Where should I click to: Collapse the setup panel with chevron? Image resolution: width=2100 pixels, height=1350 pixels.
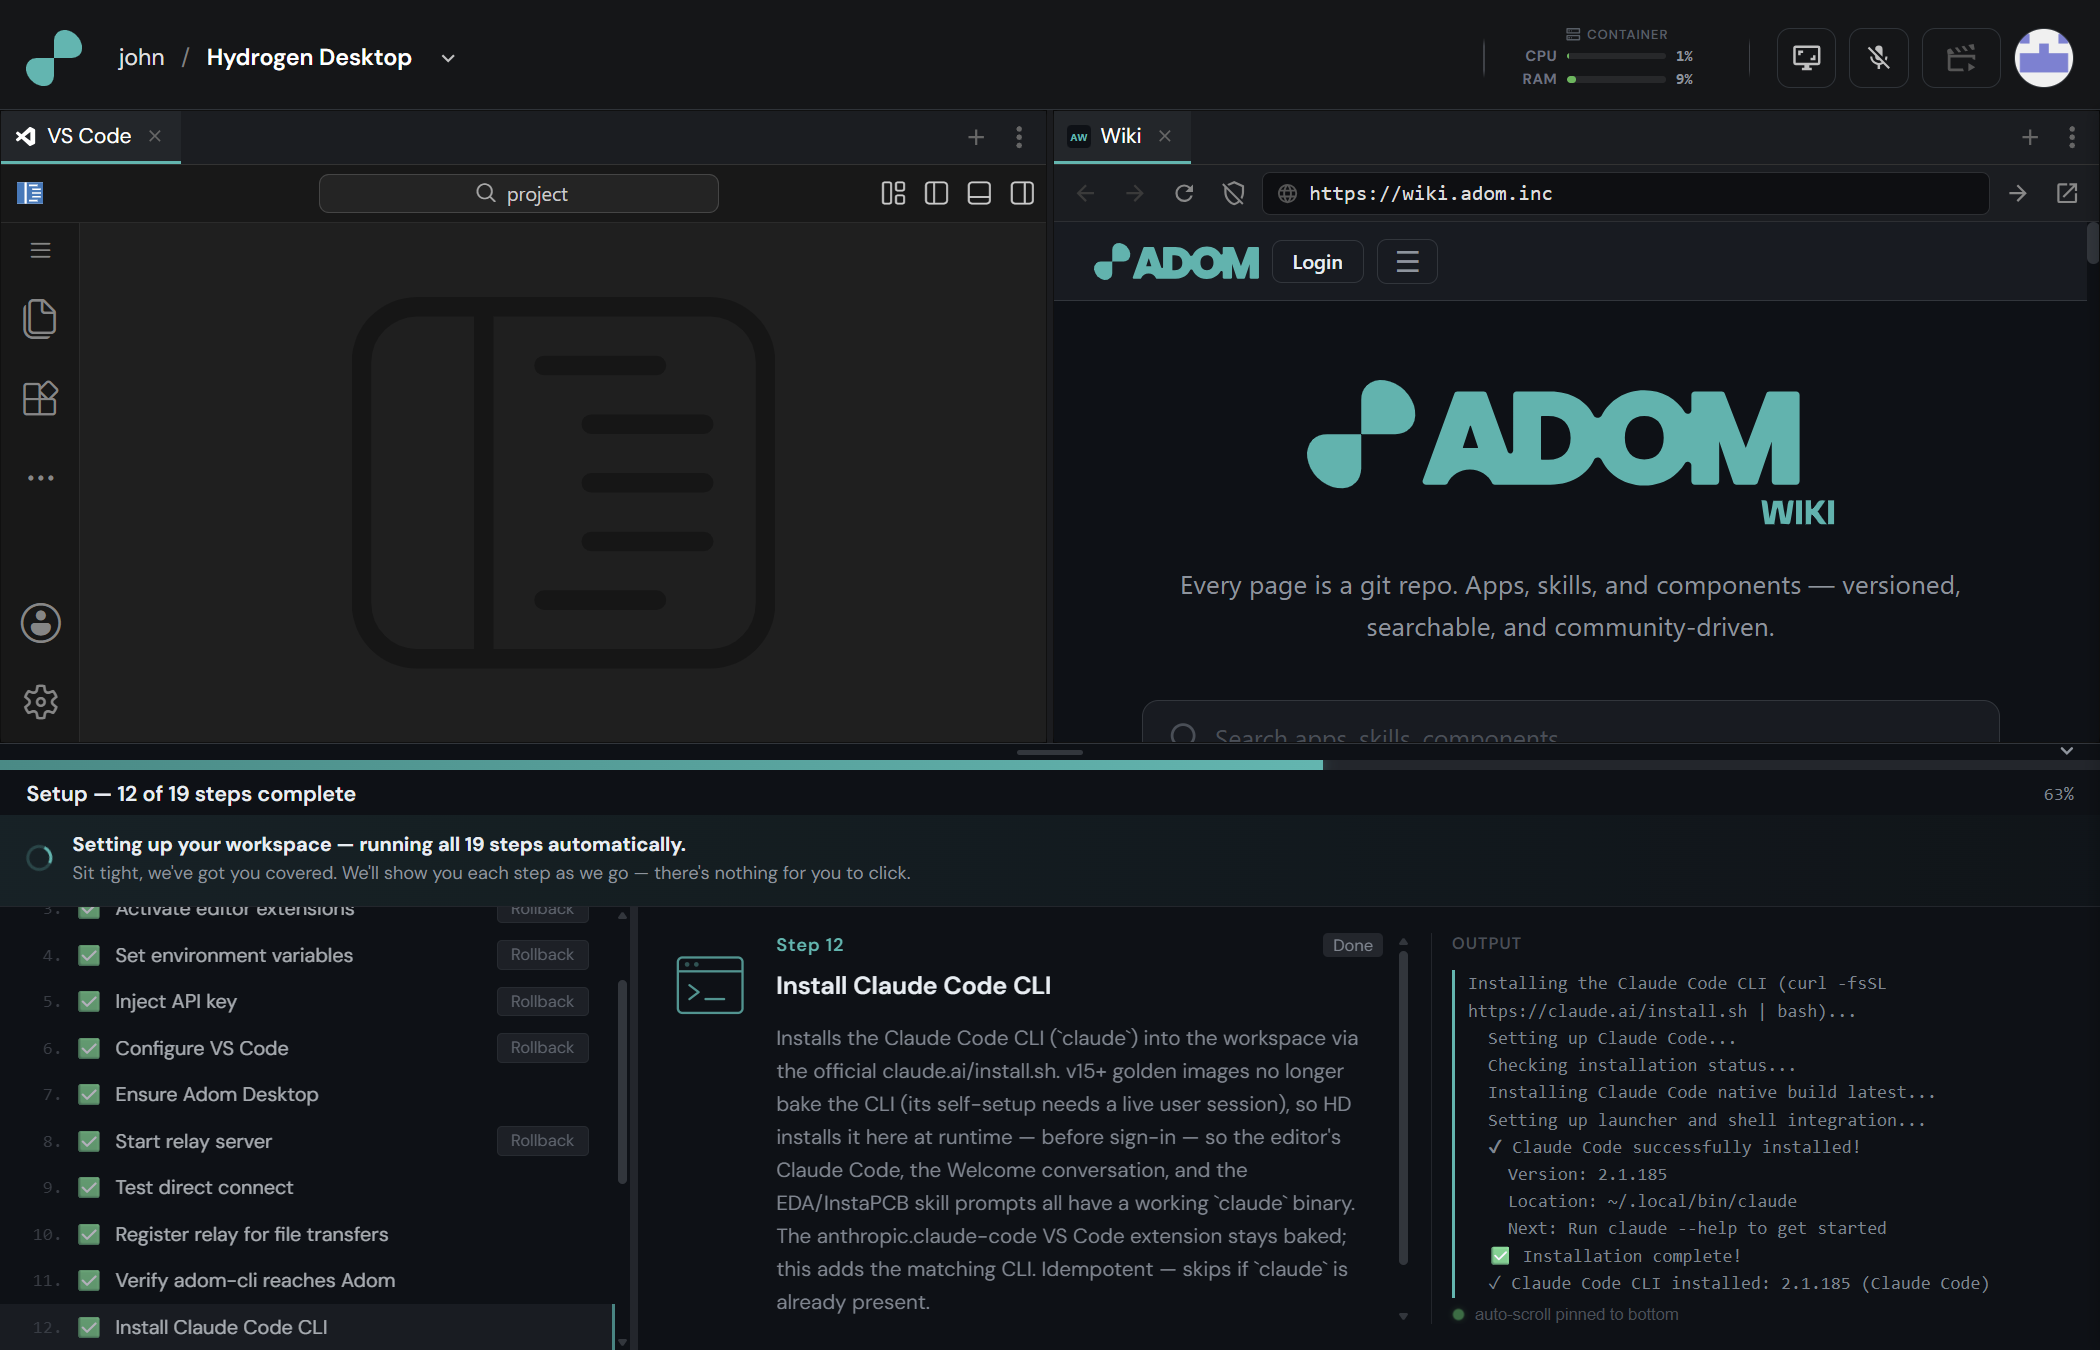[x=2066, y=751]
